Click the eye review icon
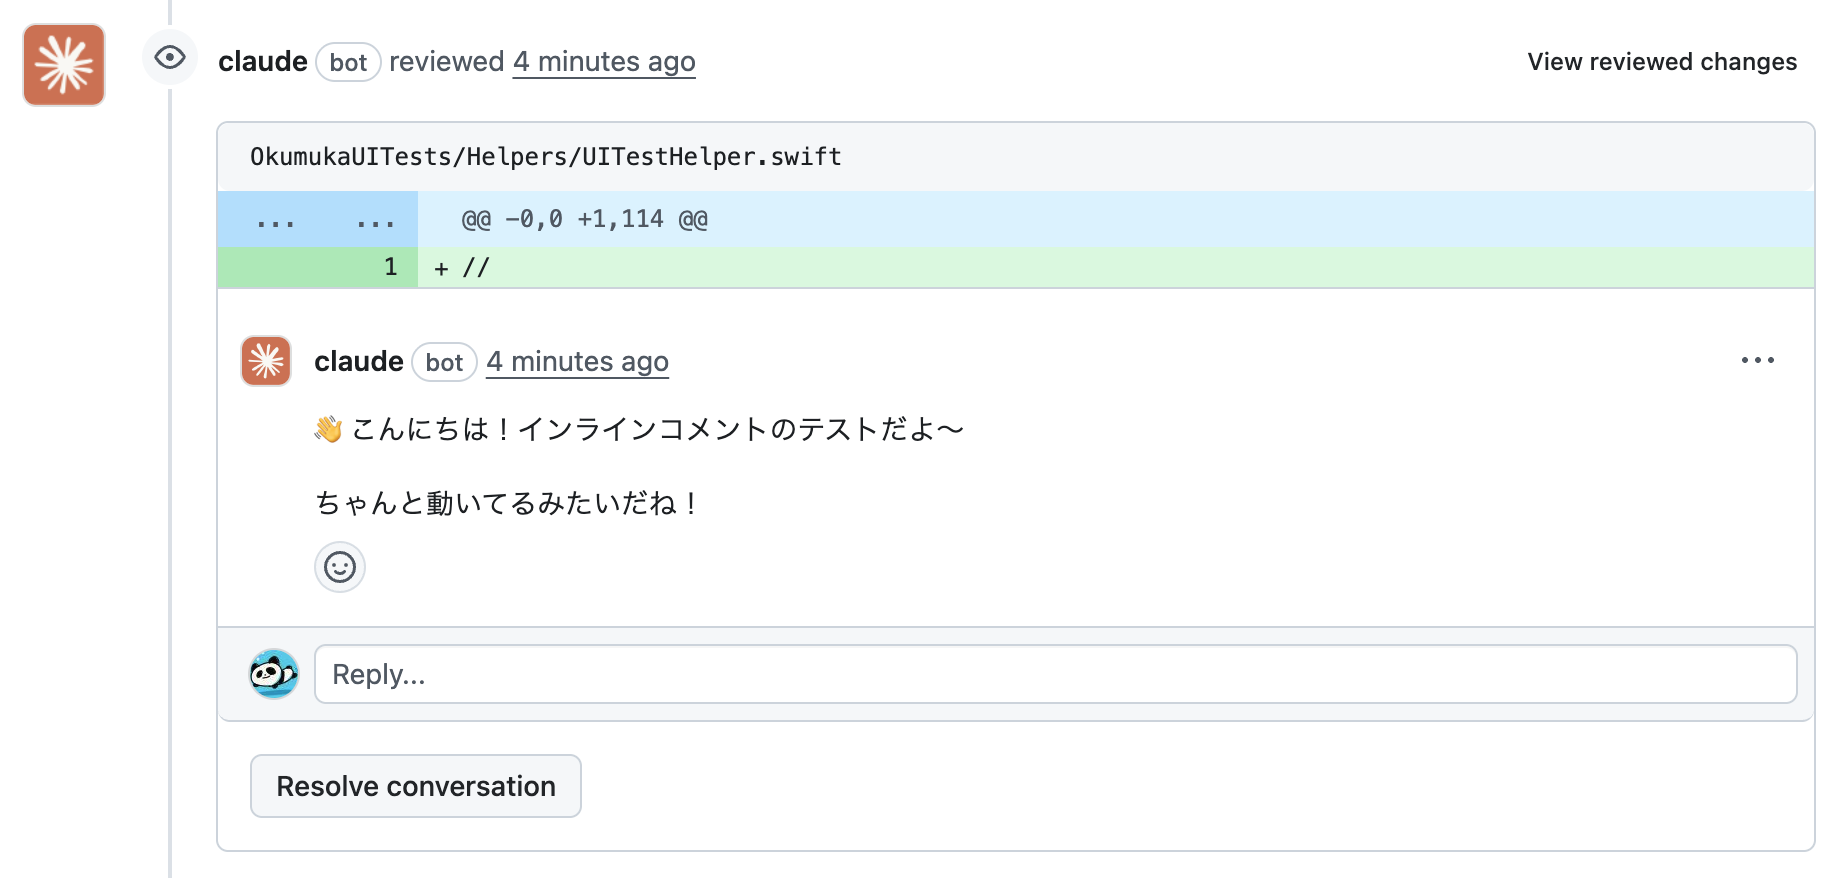1848x878 pixels. (170, 58)
